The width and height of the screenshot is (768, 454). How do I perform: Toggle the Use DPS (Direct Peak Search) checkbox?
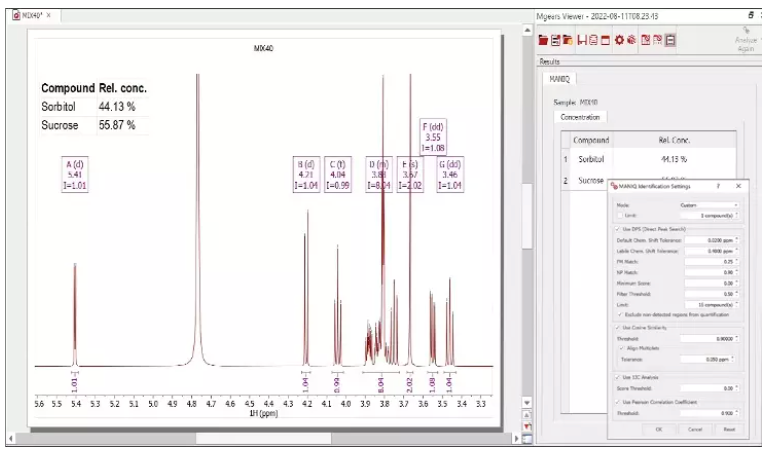pyautogui.click(x=618, y=229)
